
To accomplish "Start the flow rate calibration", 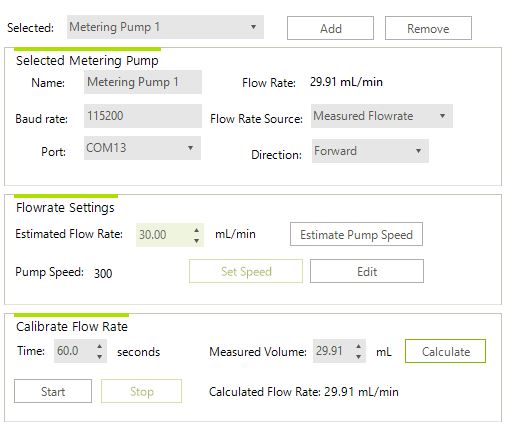I will click(53, 391).
